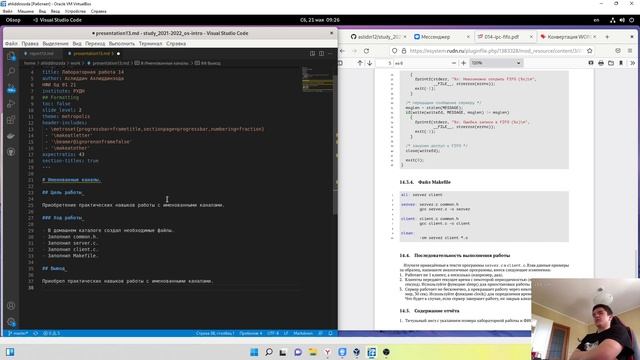The image size is (640, 360).
Task: Open the Справка menu in VS Code
Action: tap(176, 44)
